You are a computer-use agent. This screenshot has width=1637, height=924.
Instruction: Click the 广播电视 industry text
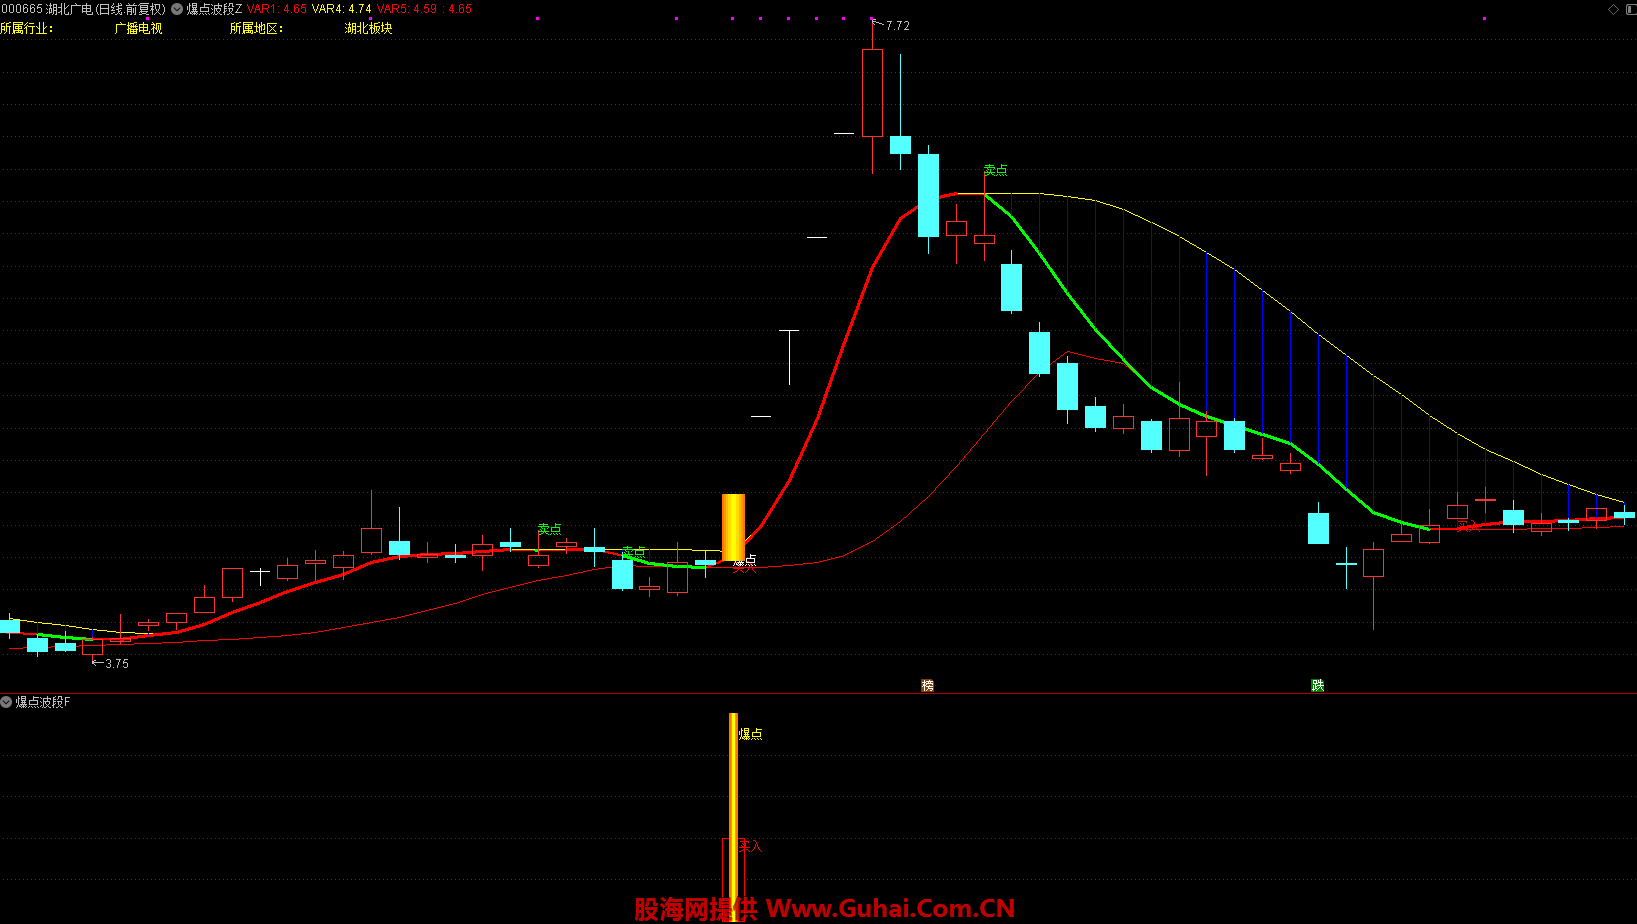tap(138, 28)
